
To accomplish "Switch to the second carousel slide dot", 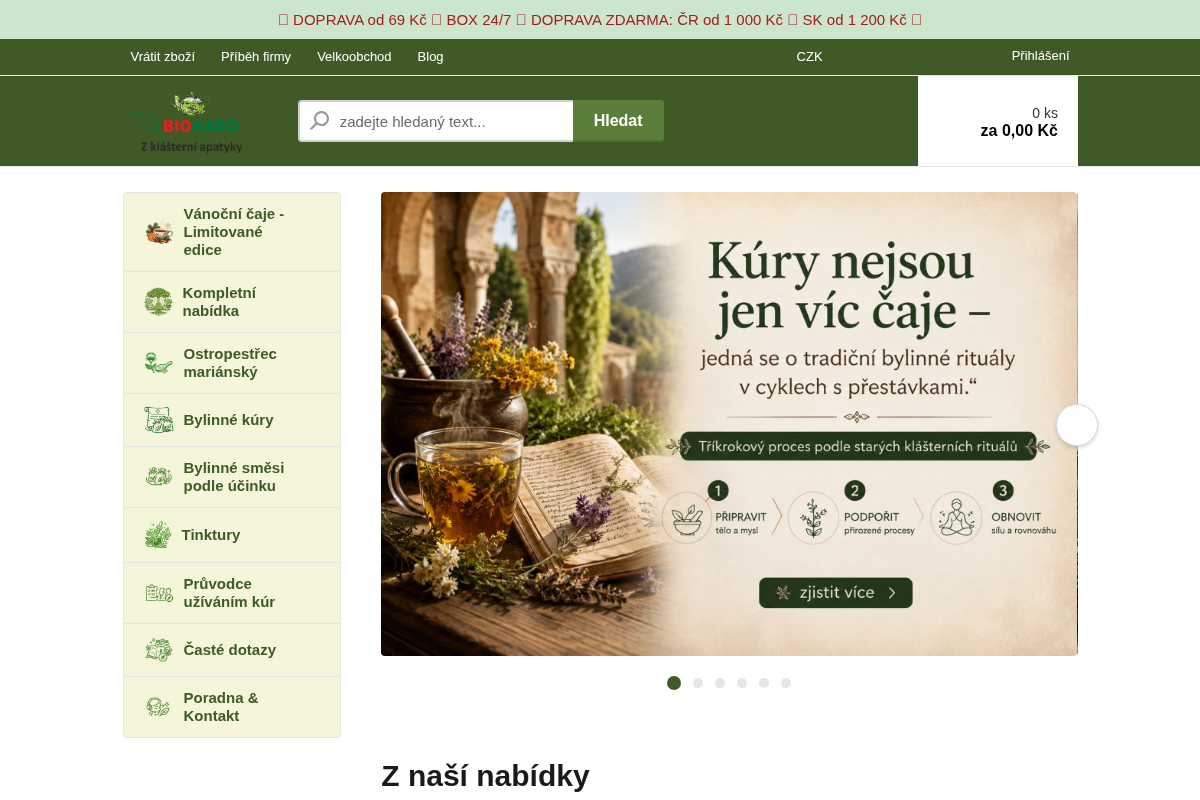I will click(698, 683).
